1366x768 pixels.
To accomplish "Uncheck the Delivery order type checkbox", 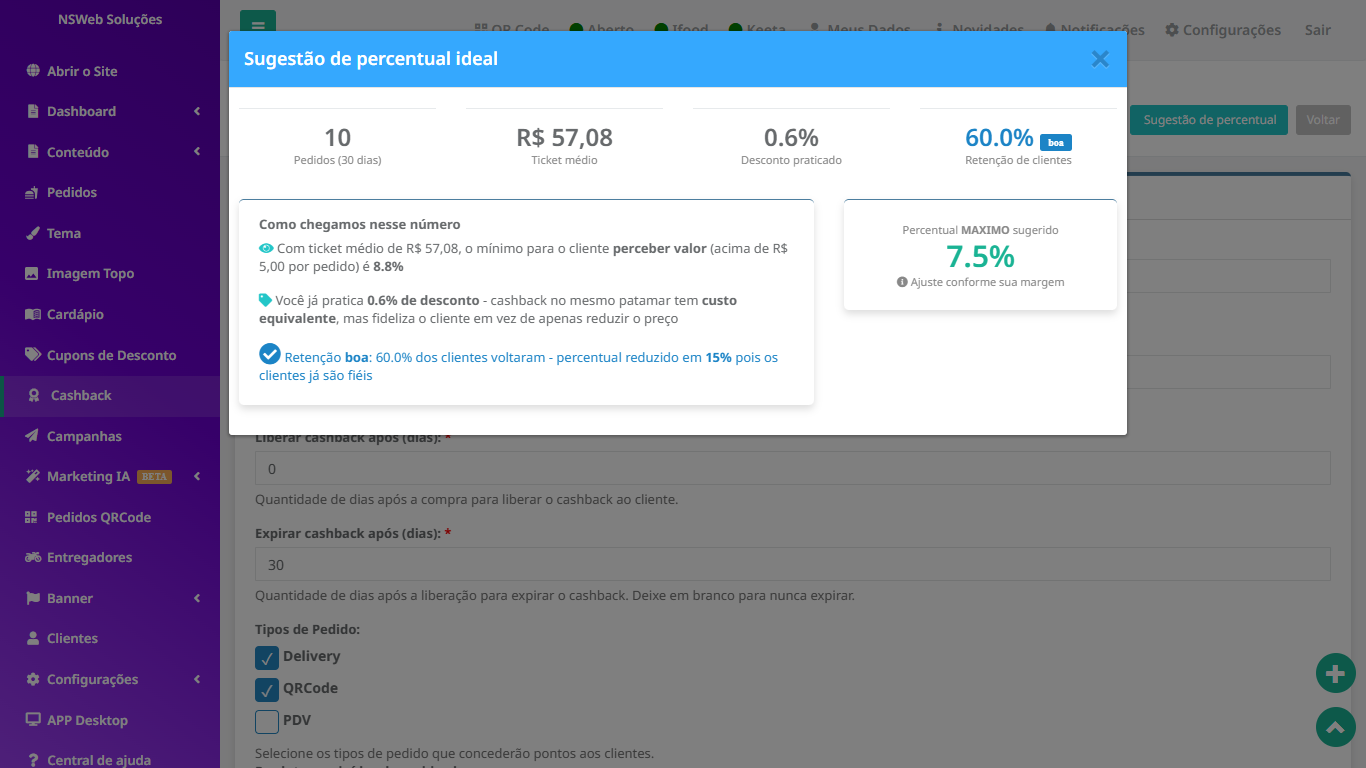I will tap(267, 657).
